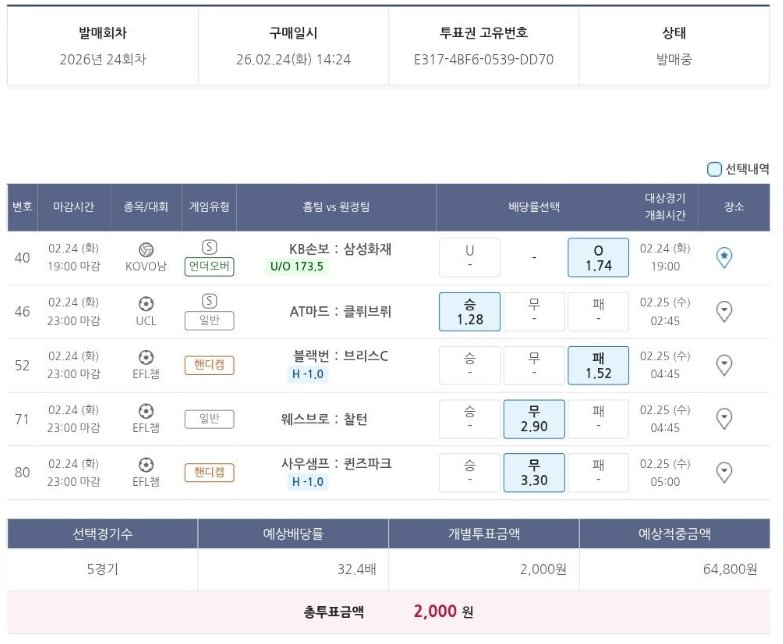The width and height of the screenshot is (783, 644).
Task: Click the 언더오버 game type tag
Action: [x=209, y=267]
